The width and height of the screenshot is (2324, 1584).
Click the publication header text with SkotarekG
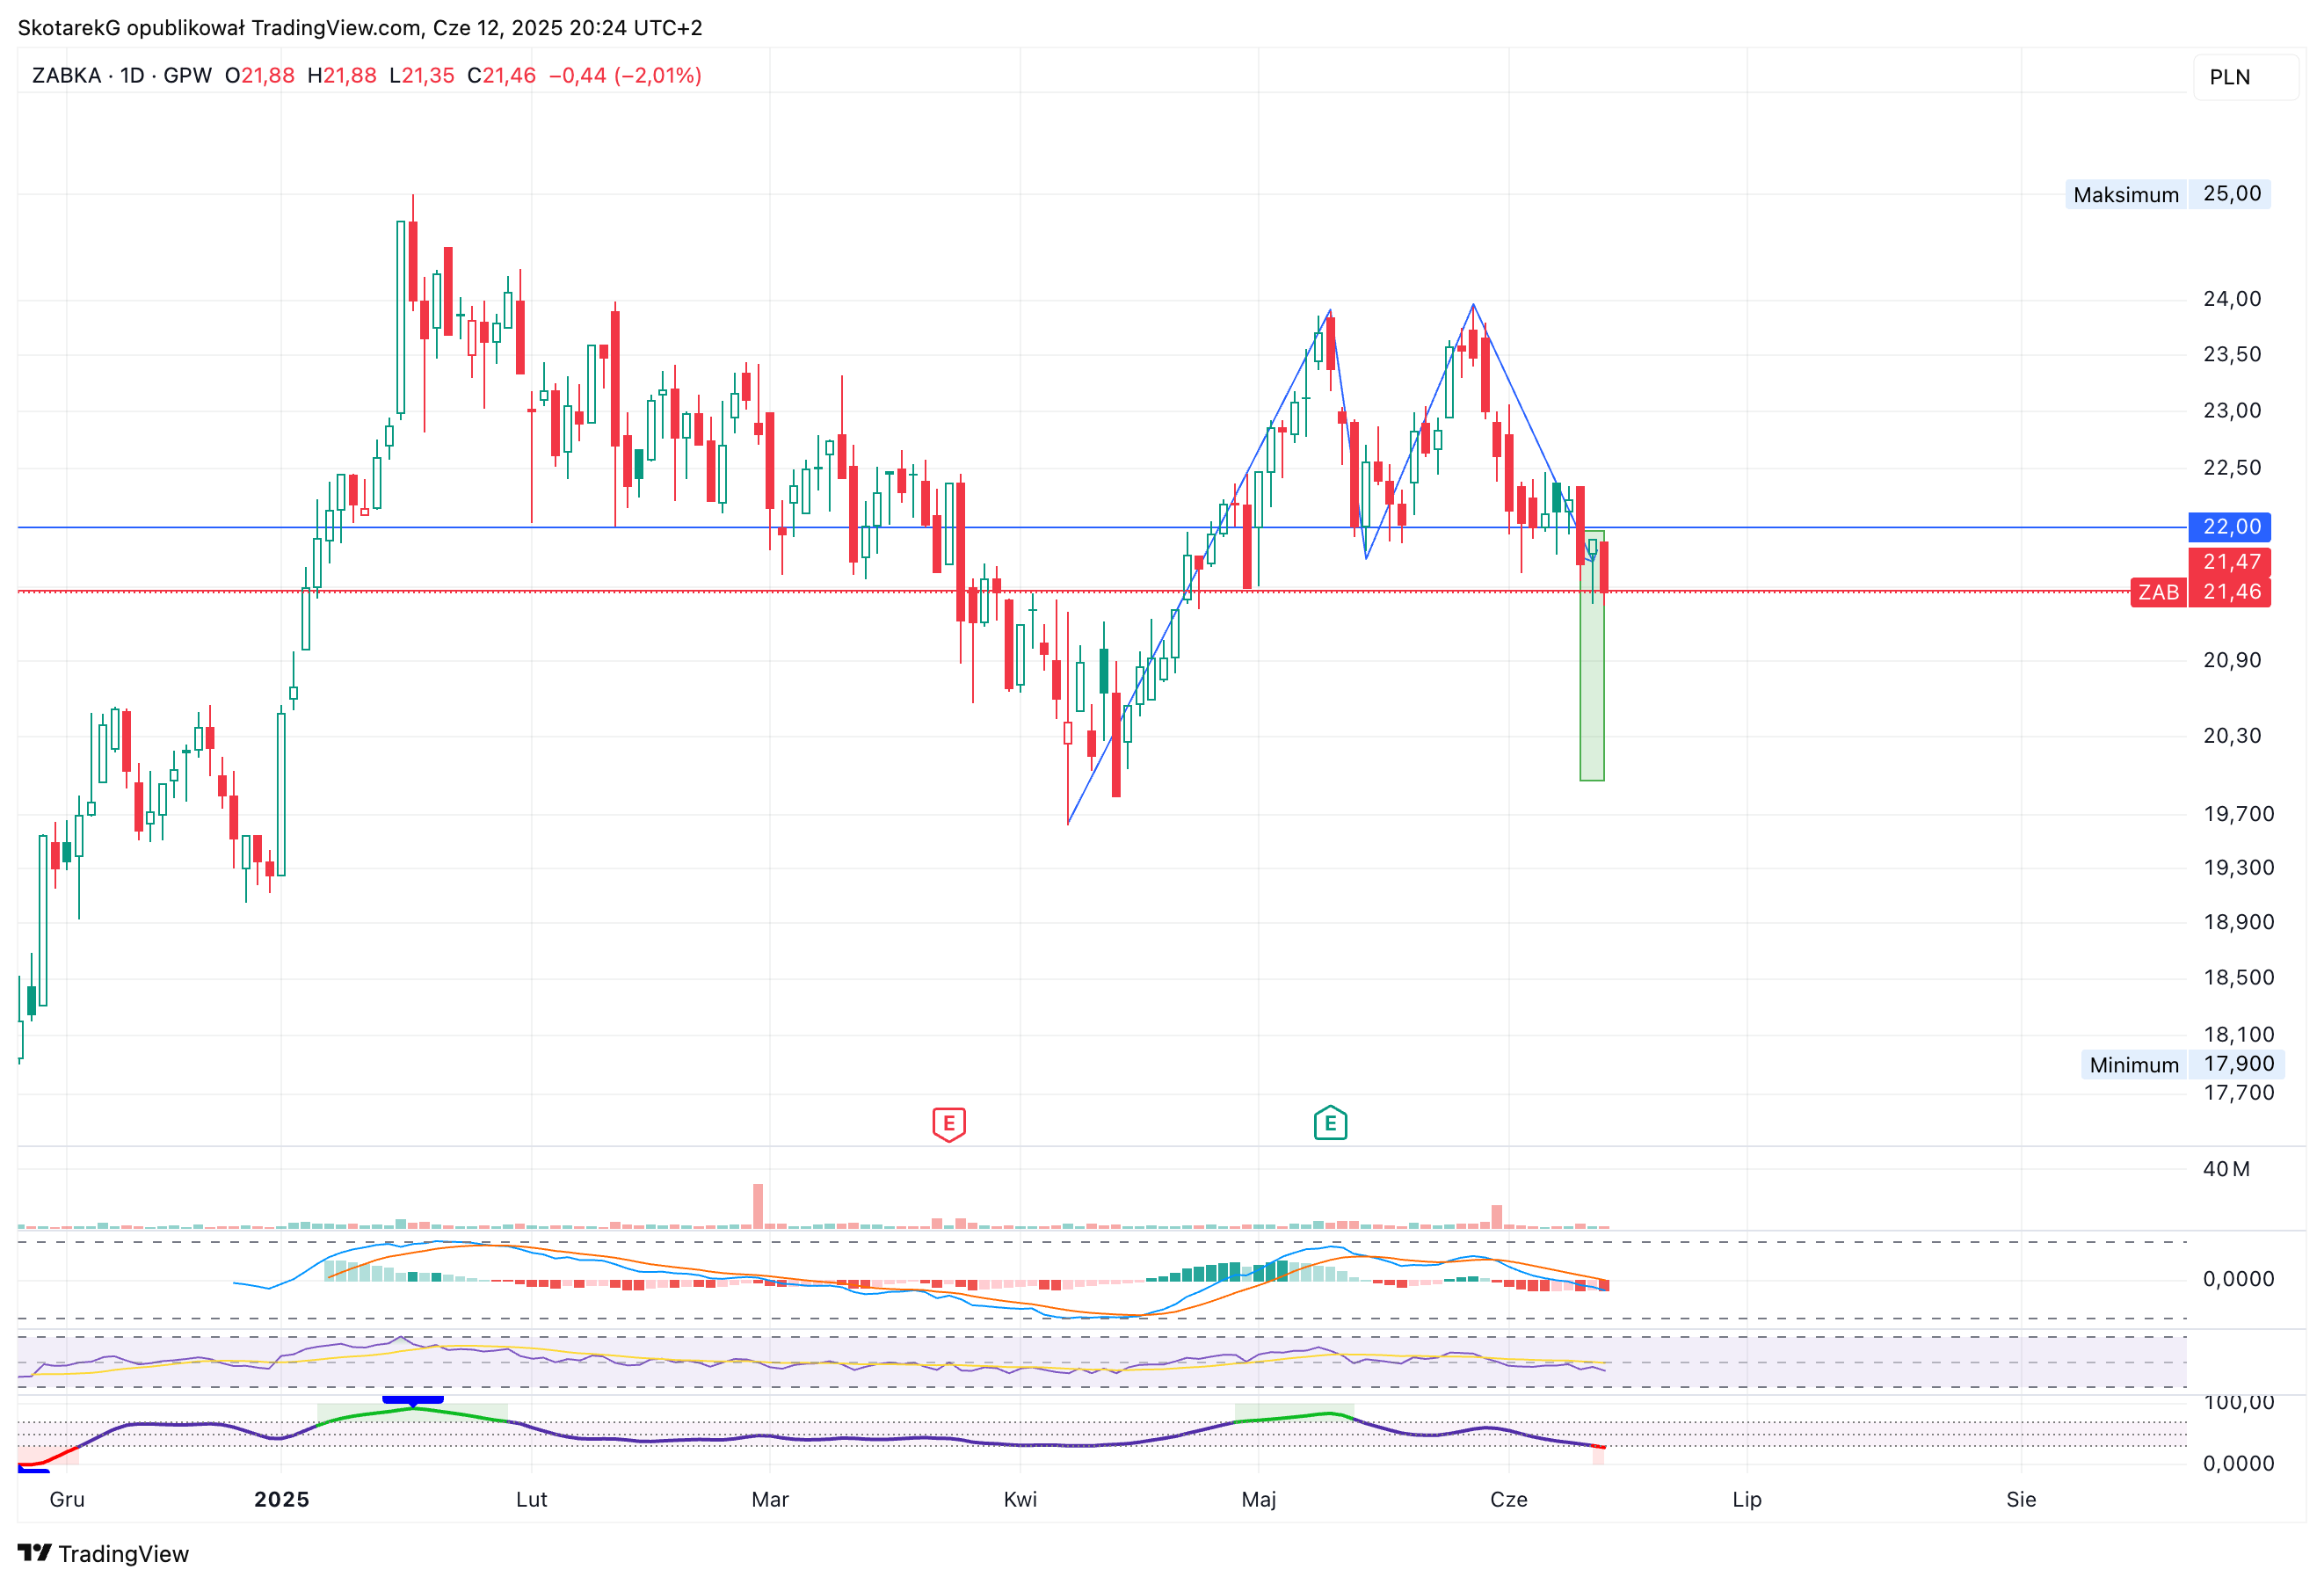click(x=360, y=28)
